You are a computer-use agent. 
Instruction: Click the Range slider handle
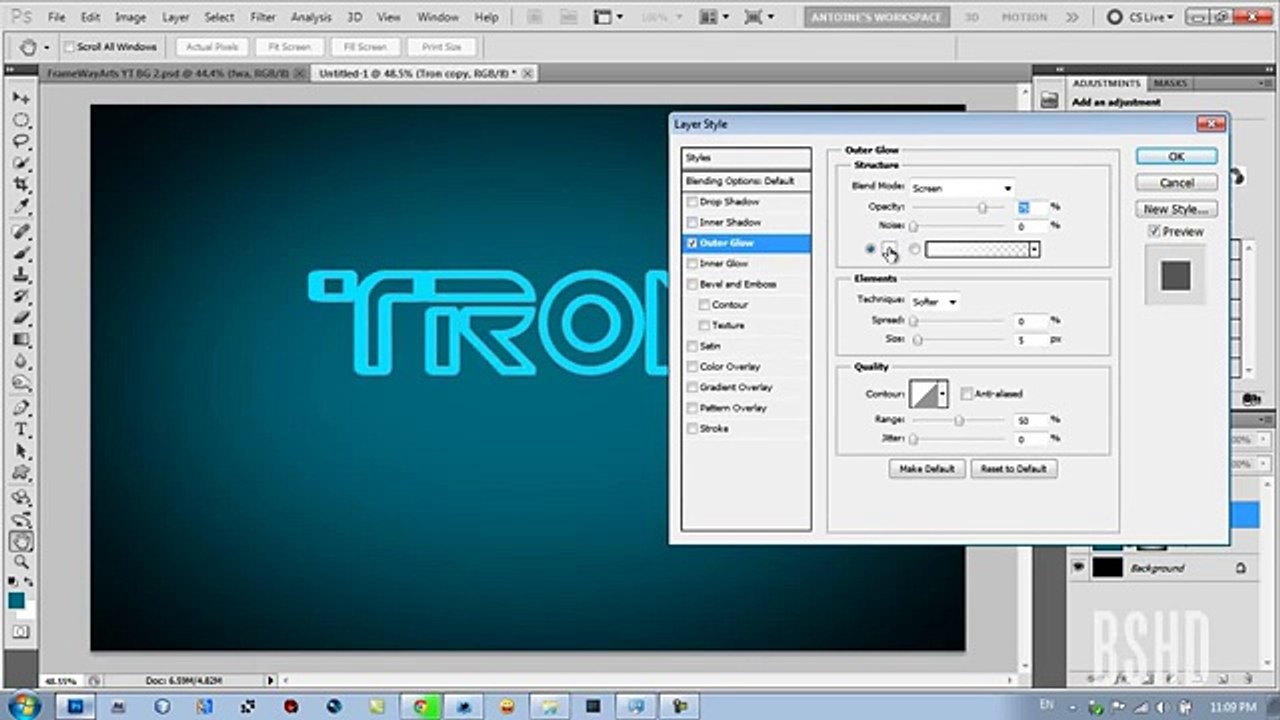(958, 421)
